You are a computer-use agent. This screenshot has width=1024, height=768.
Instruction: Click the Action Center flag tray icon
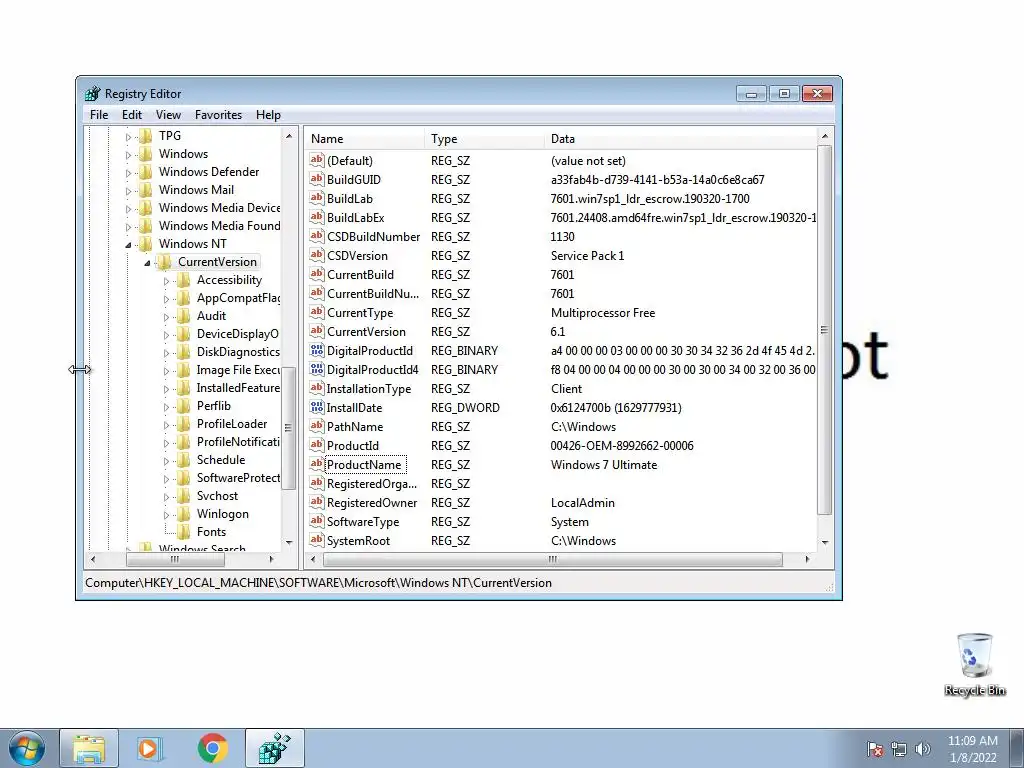(x=875, y=749)
